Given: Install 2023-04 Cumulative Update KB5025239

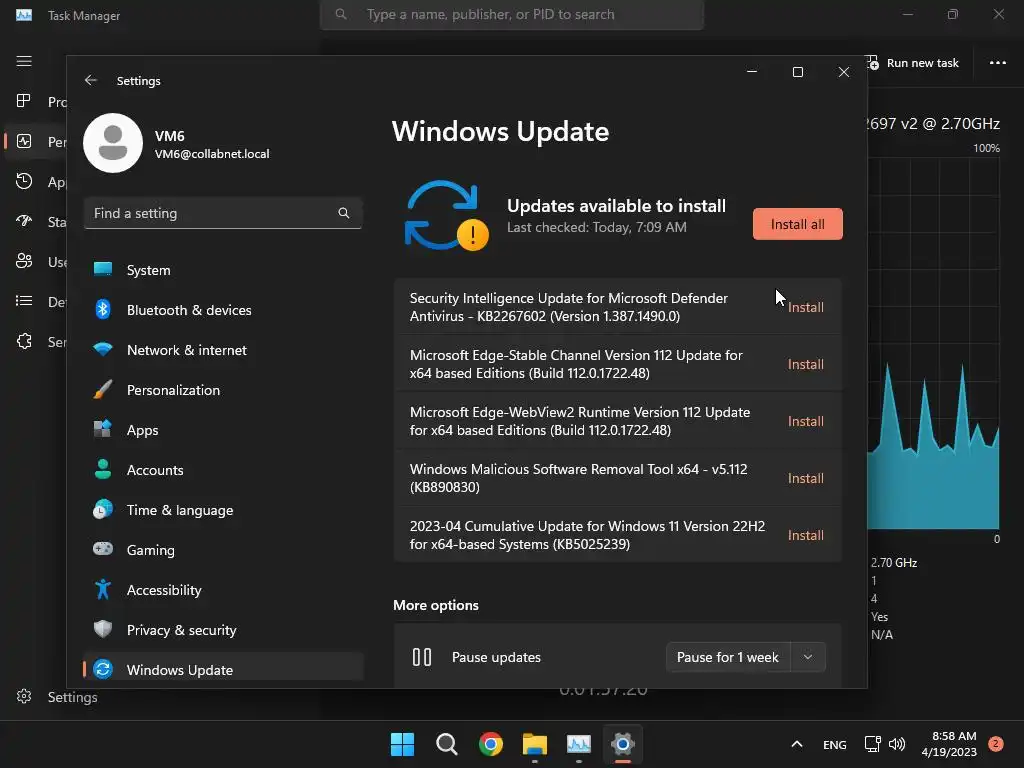Looking at the screenshot, I should [x=805, y=535].
